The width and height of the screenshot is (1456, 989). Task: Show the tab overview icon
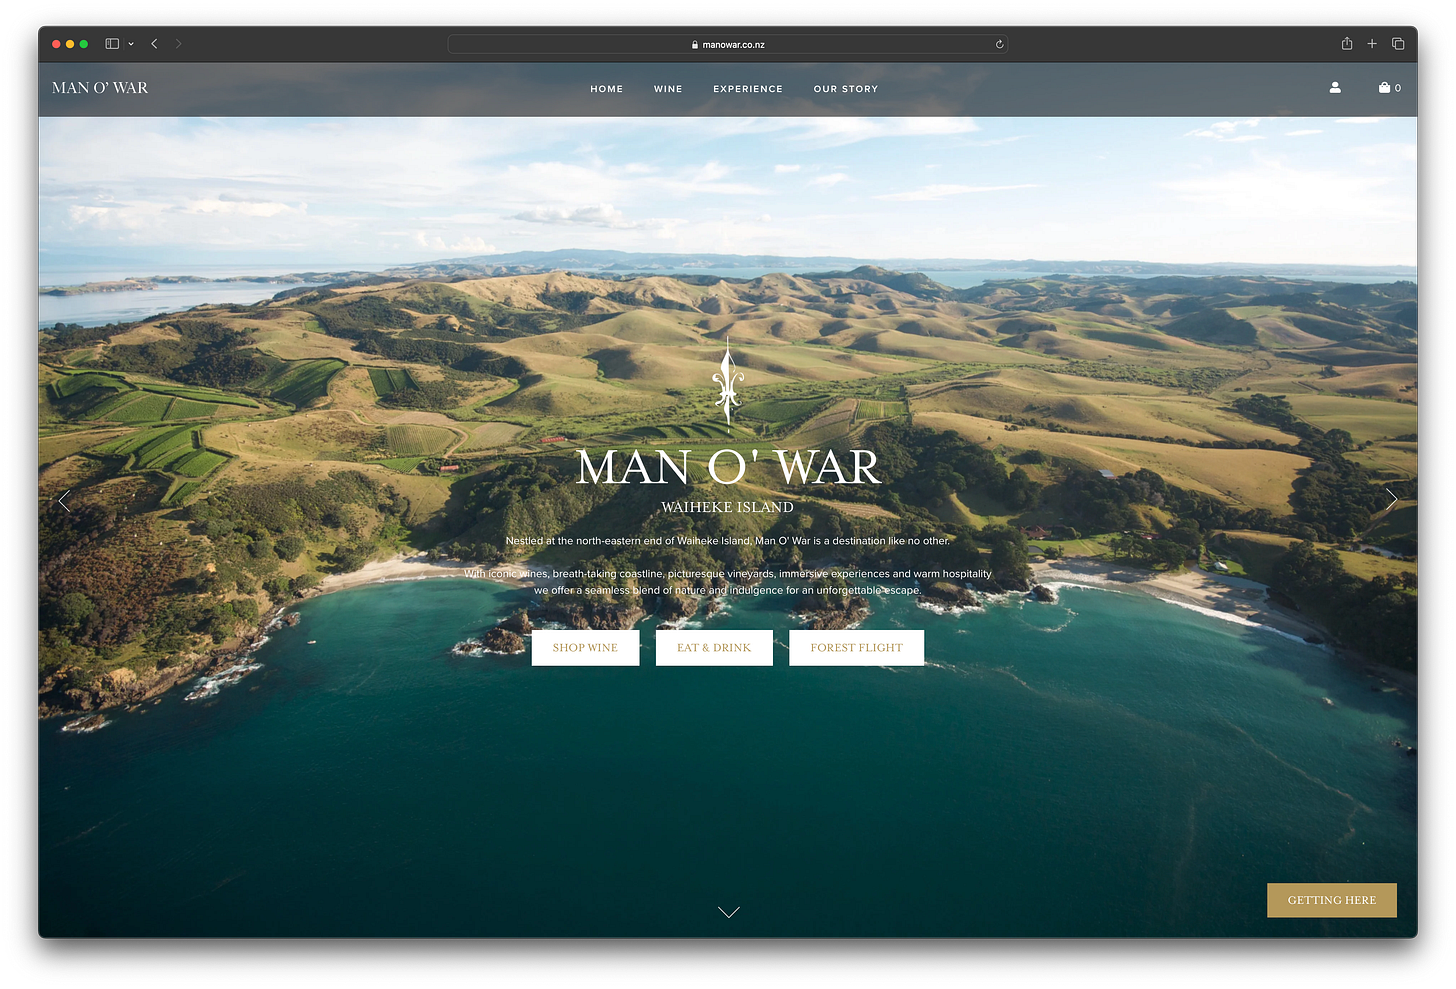pos(1398,44)
